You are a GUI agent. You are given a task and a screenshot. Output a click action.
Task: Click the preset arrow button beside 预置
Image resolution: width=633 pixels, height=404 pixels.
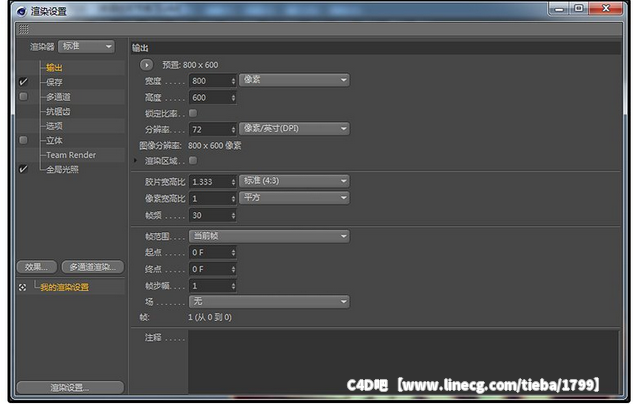pyautogui.click(x=146, y=64)
